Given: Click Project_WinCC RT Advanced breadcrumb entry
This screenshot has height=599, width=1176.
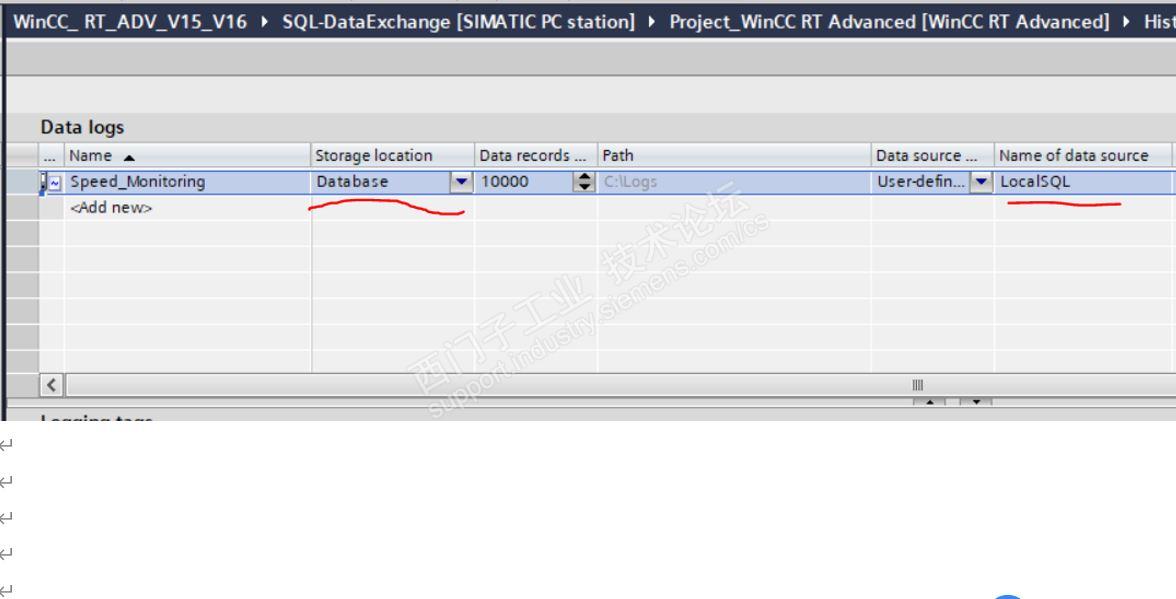Looking at the screenshot, I should pyautogui.click(x=889, y=22).
